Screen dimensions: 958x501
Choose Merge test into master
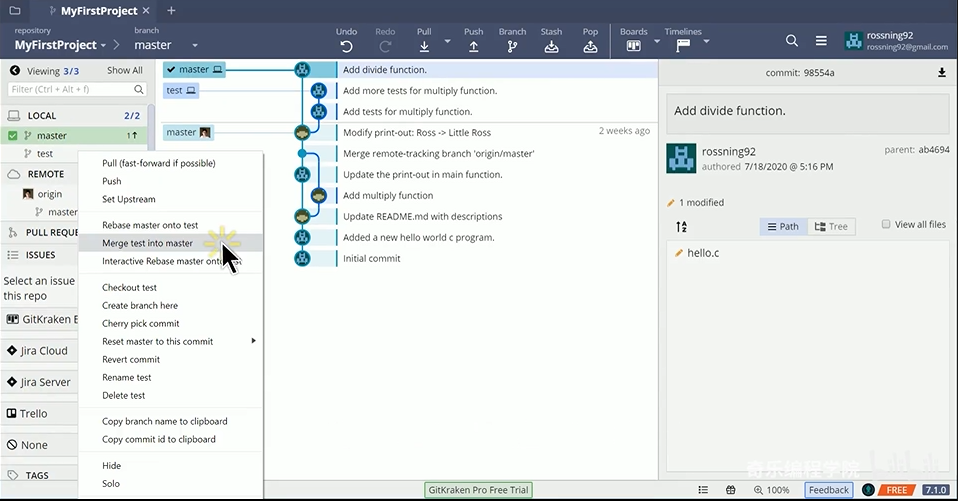pyautogui.click(x=171, y=243)
